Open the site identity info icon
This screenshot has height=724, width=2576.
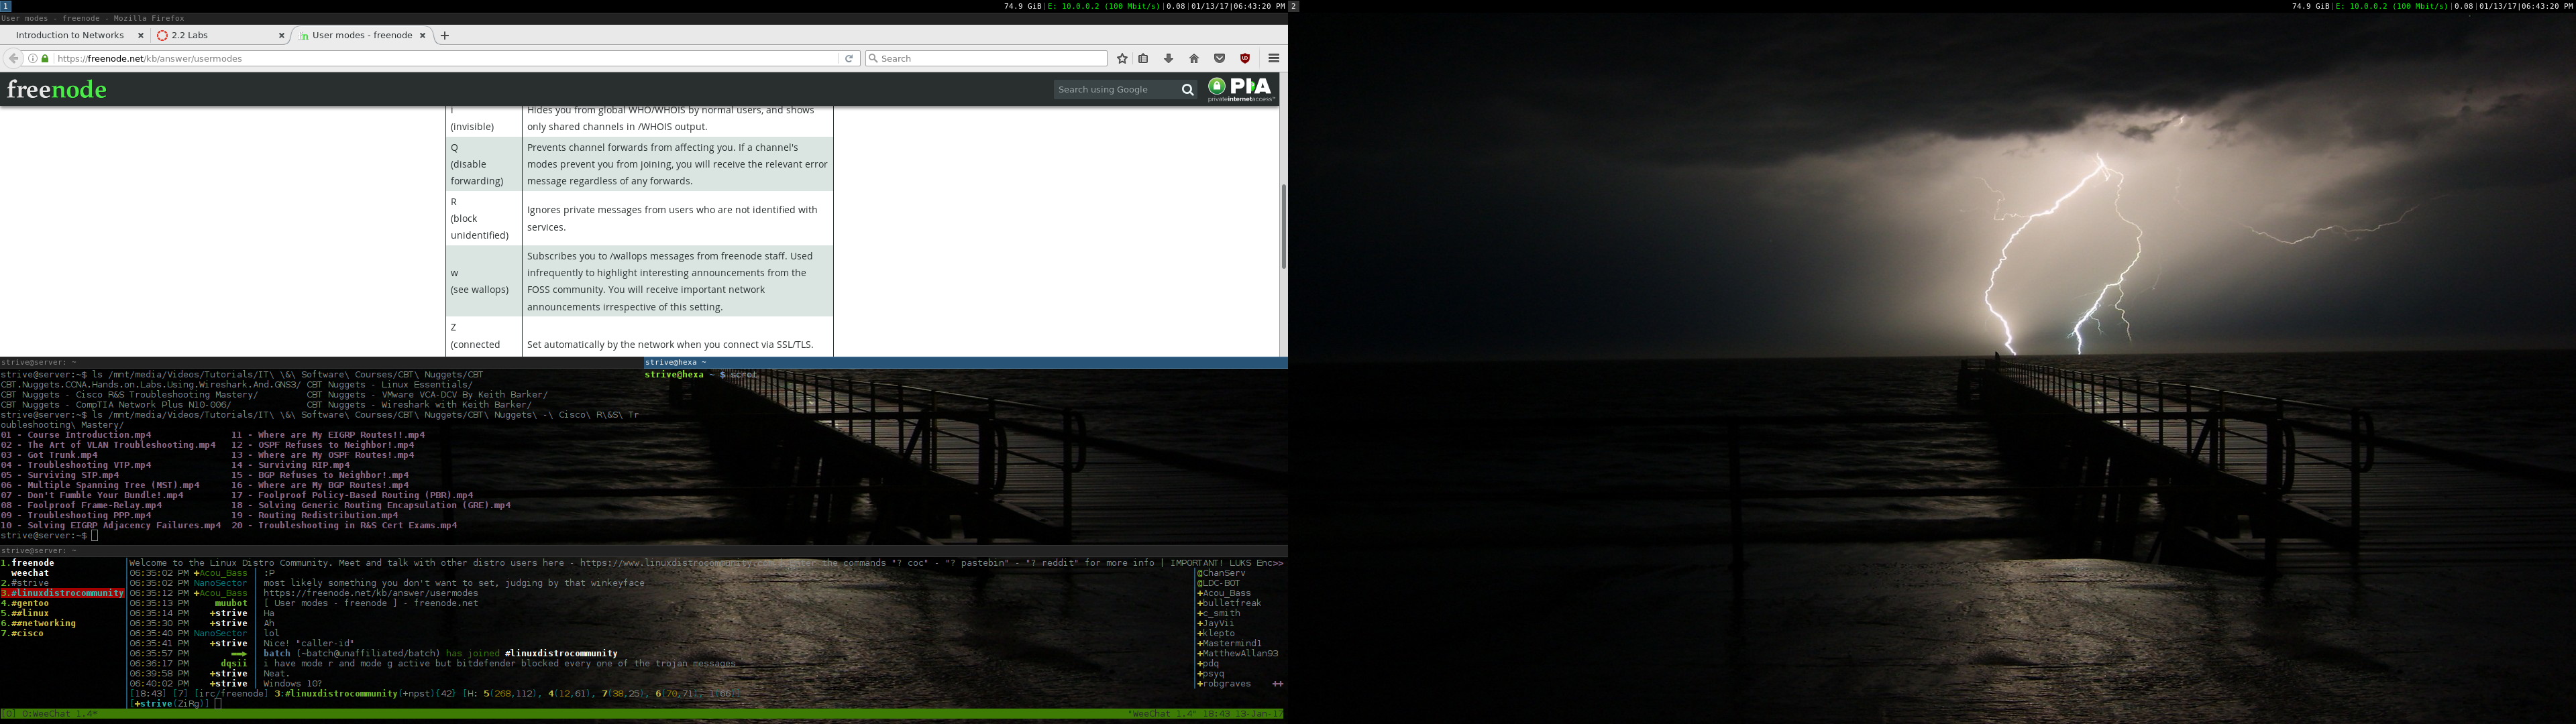[x=33, y=58]
